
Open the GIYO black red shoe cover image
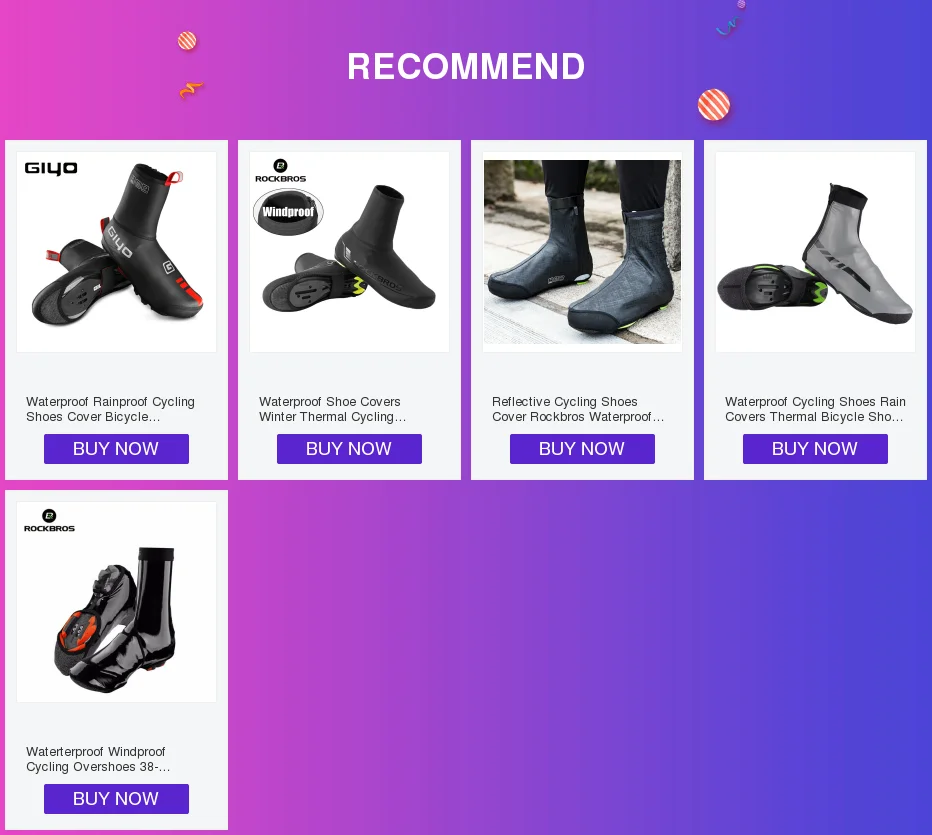[x=116, y=252]
